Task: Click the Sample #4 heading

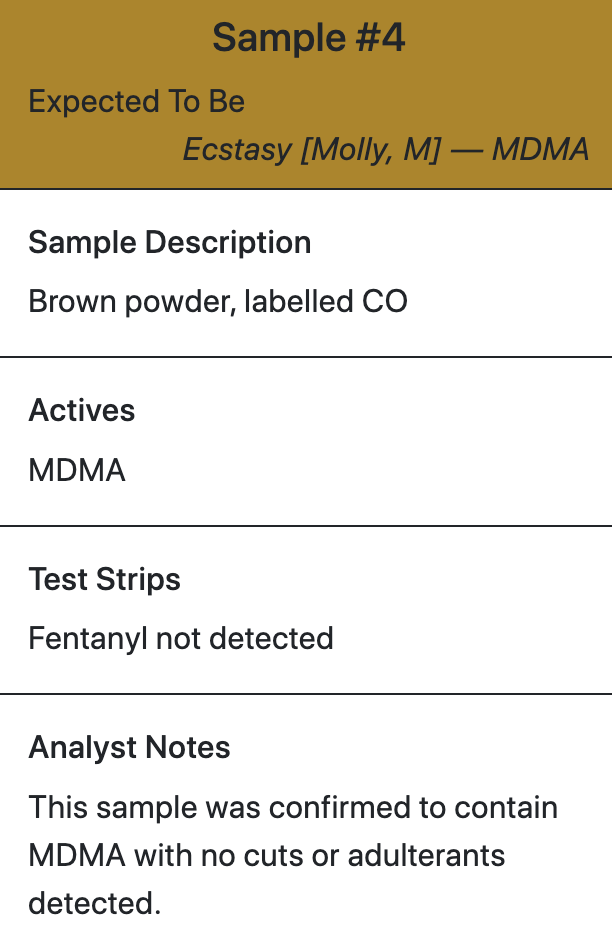Action: click(308, 38)
